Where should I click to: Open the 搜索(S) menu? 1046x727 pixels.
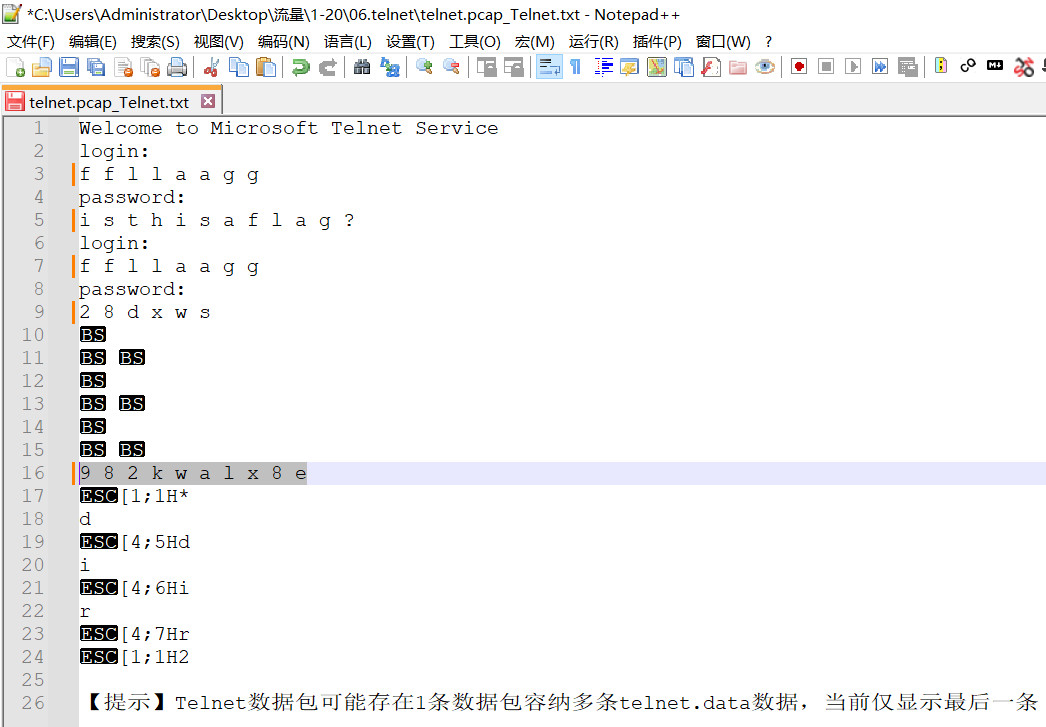point(155,42)
